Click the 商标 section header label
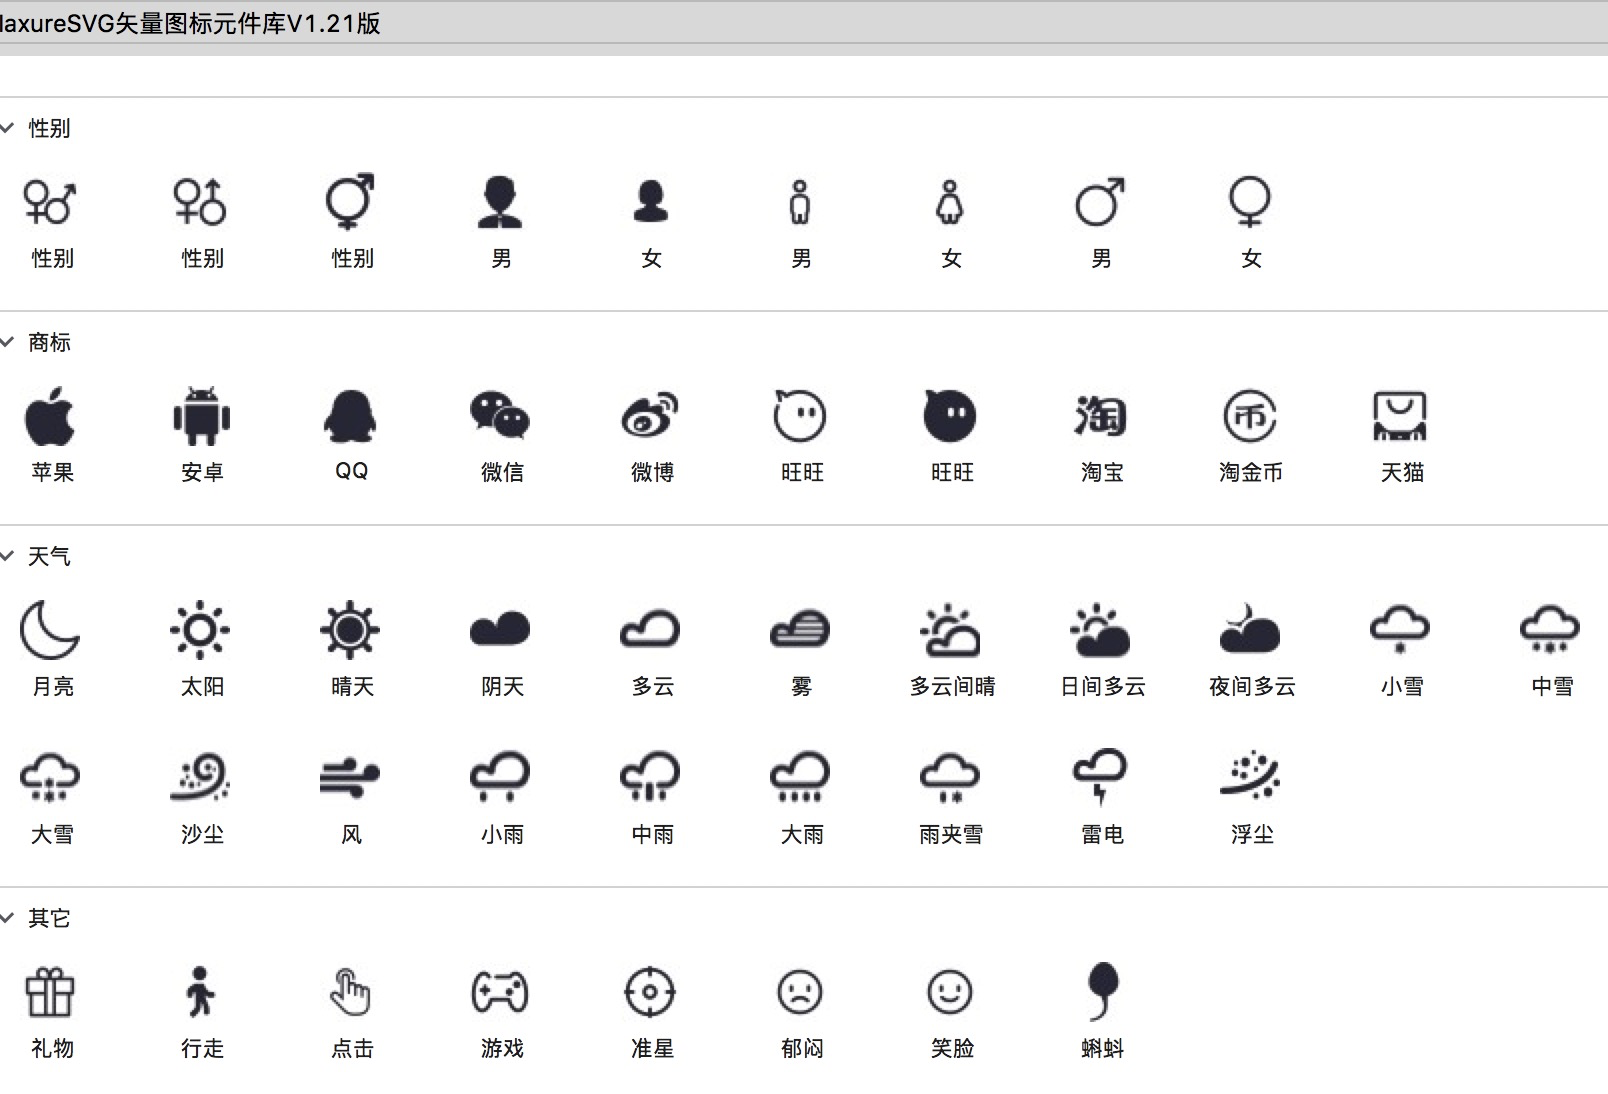The image size is (1608, 1094). click(x=49, y=342)
